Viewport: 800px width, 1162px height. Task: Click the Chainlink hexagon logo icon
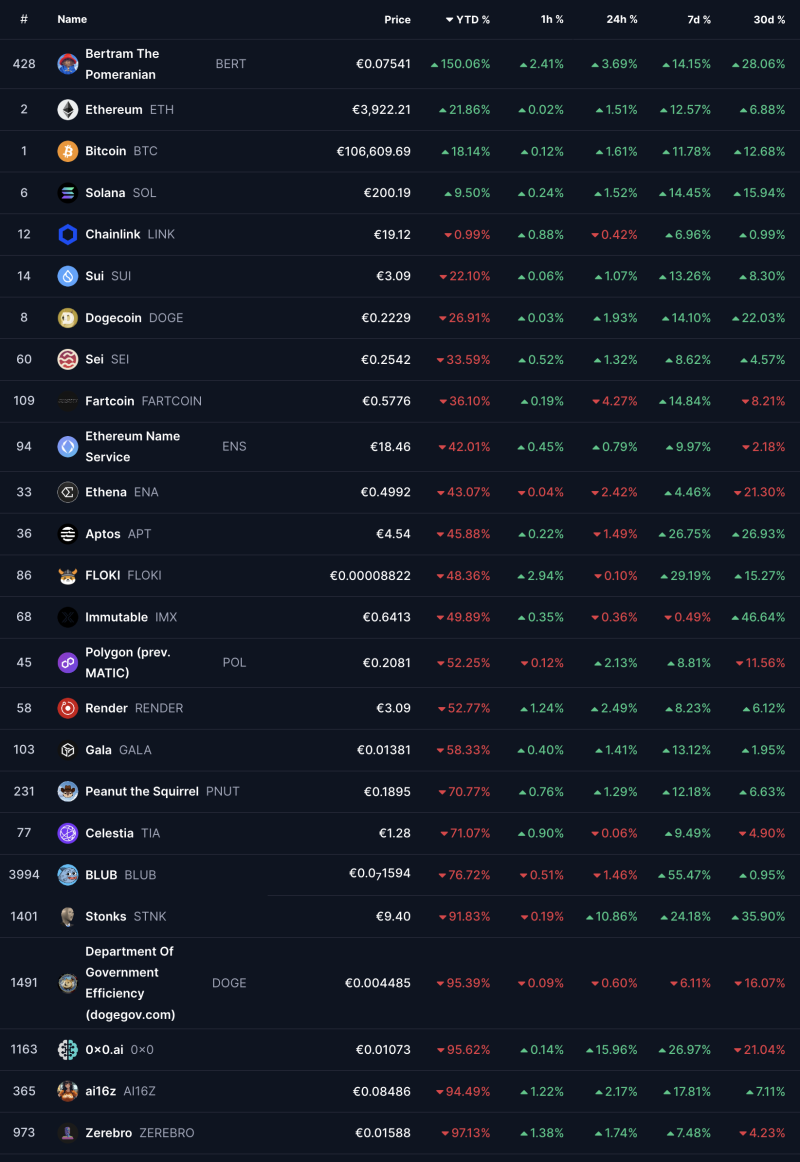(68, 235)
